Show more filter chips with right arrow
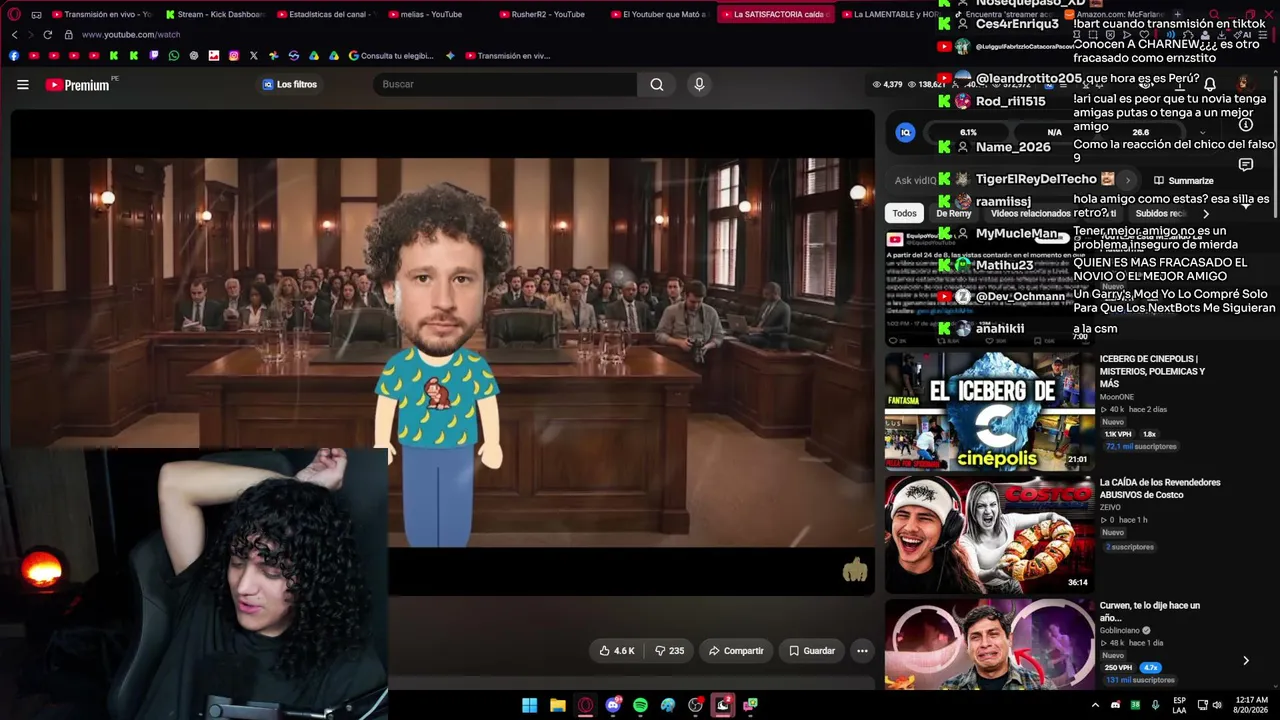 point(1206,213)
